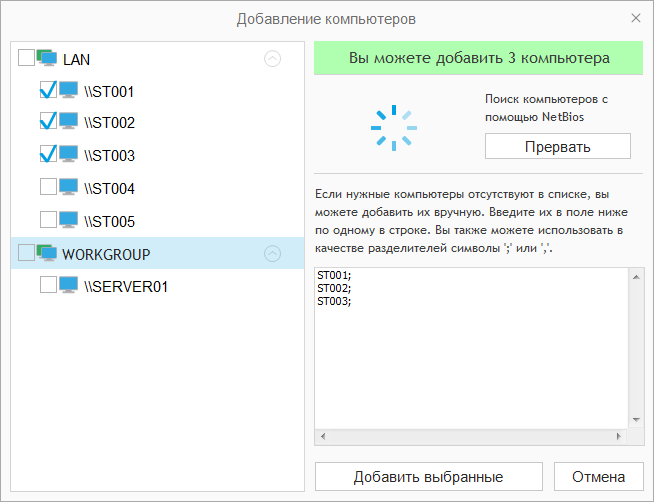Click the ST002 computer monitor icon
Image resolution: width=654 pixels, height=502 pixels.
click(x=69, y=122)
